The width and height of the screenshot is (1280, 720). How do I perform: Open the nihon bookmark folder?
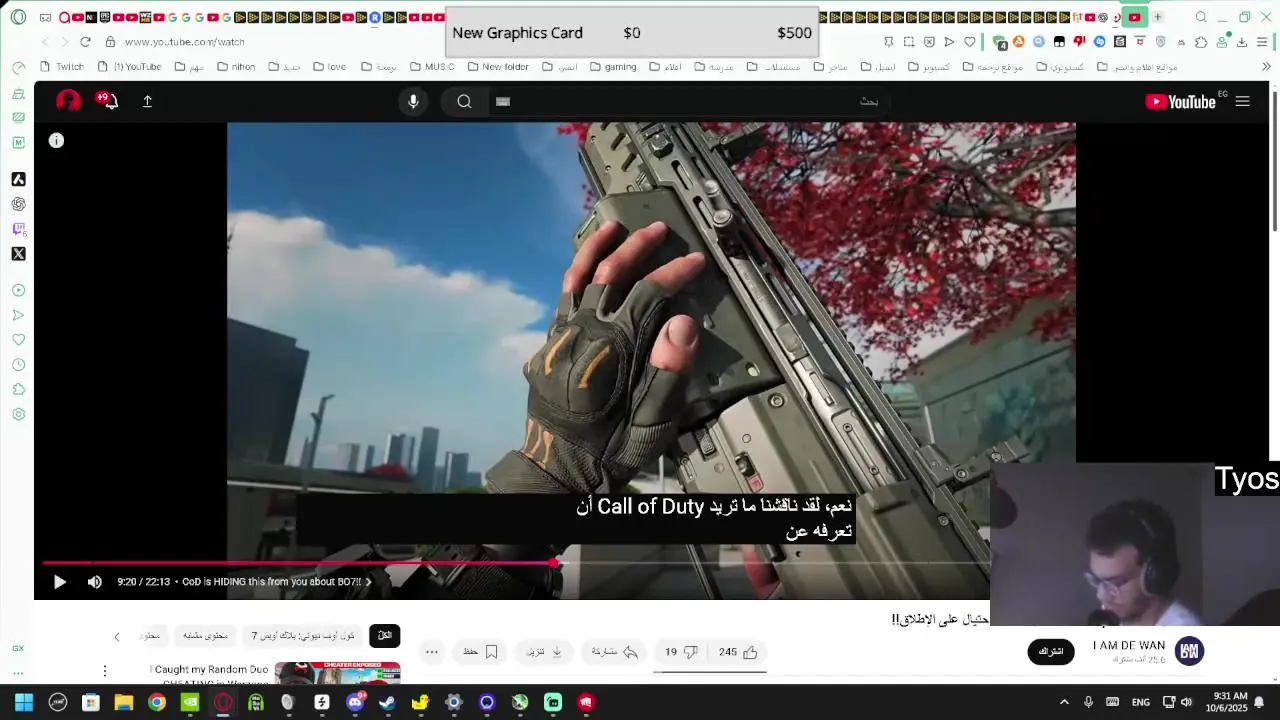(235, 67)
